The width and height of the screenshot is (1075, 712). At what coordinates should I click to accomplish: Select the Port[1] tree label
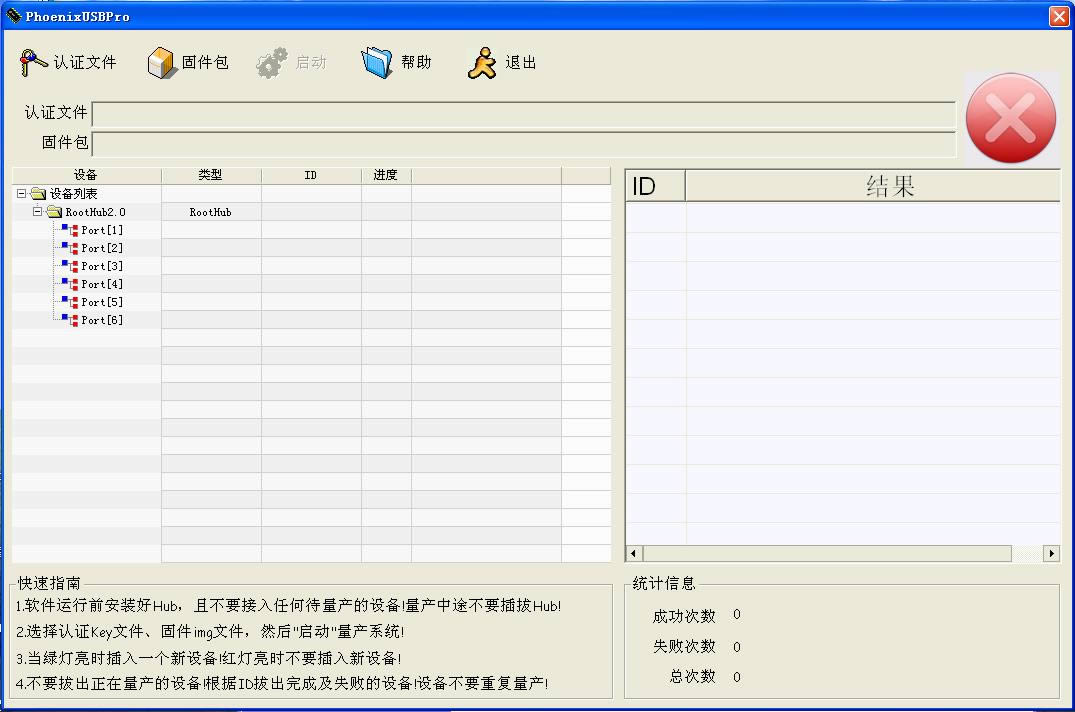coord(102,230)
